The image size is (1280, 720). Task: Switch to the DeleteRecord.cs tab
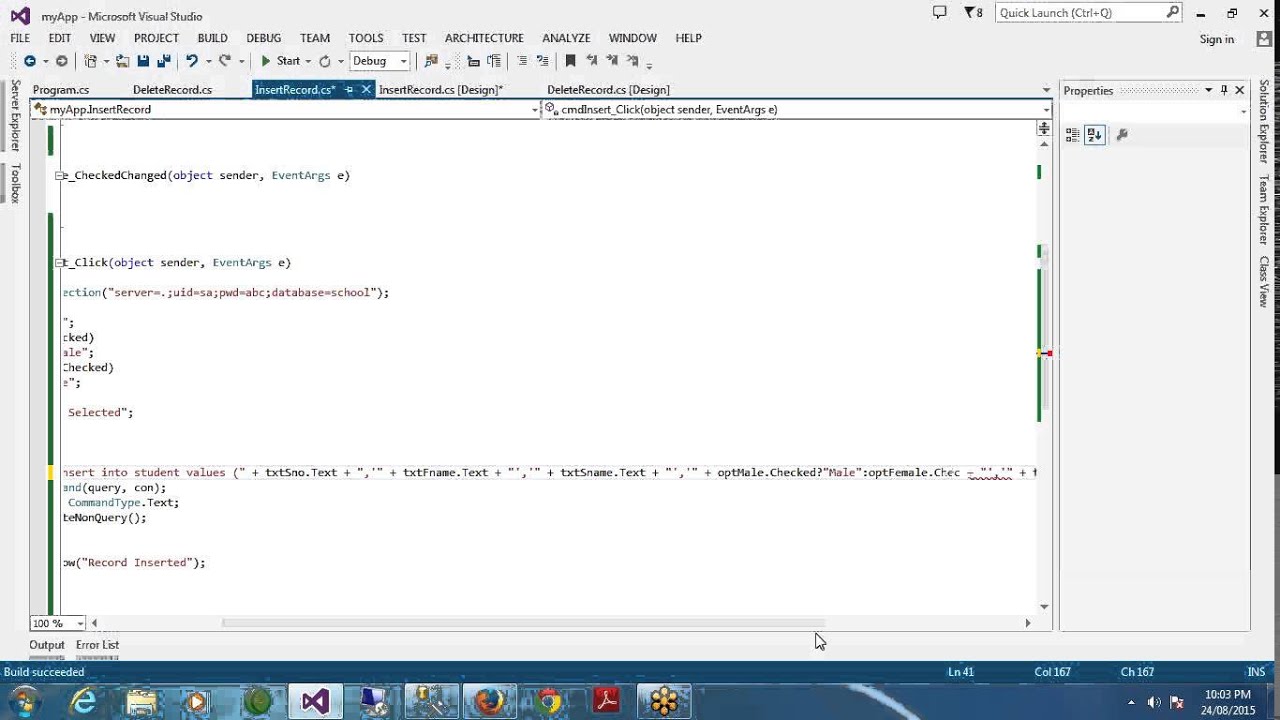[x=172, y=90]
